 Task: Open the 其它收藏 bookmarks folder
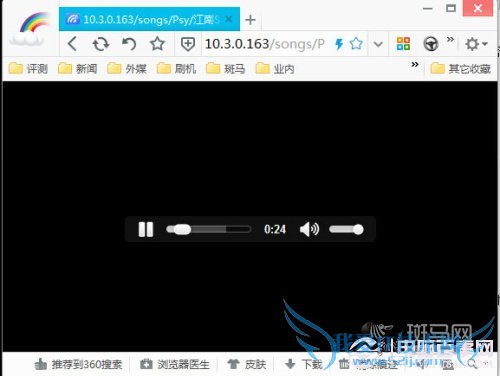pyautogui.click(x=461, y=69)
